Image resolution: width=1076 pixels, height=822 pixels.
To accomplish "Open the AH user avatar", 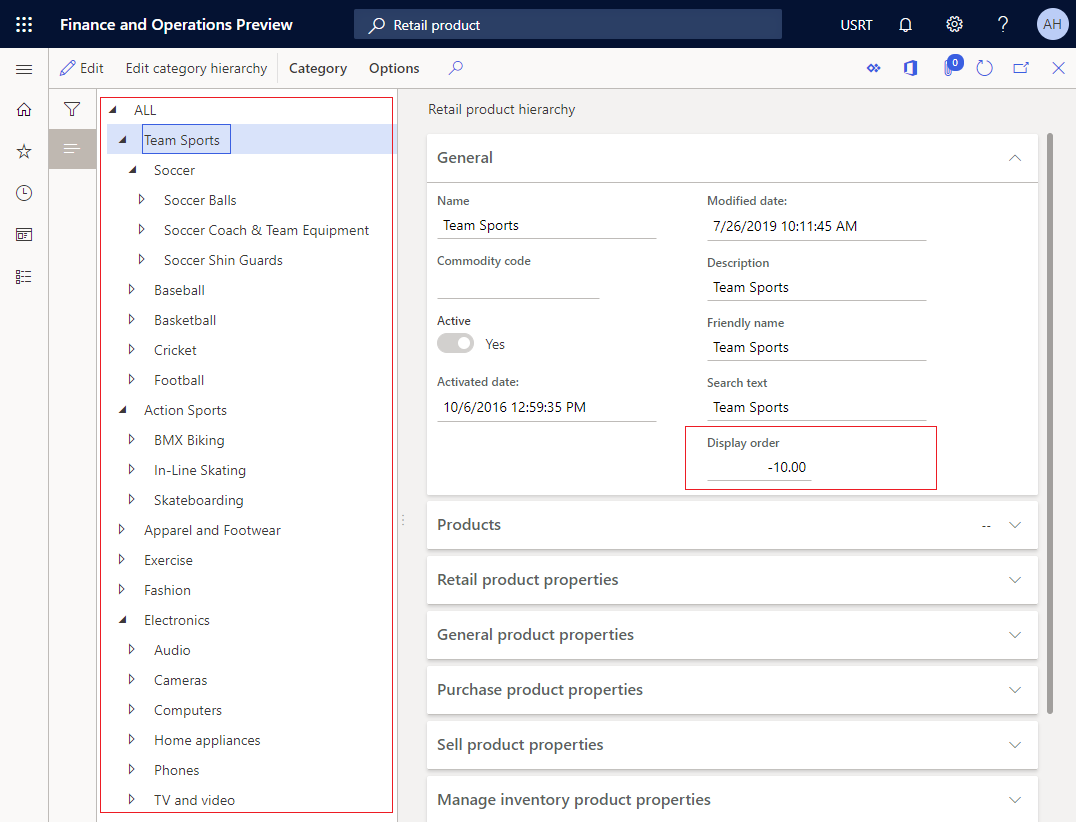I will [x=1052, y=25].
